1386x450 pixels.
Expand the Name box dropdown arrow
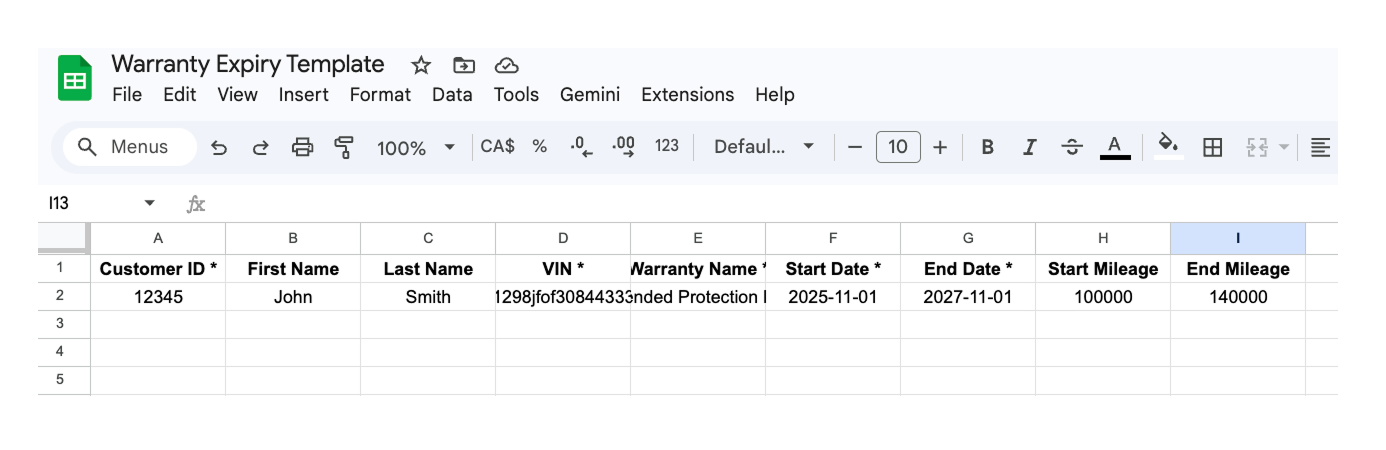[x=150, y=203]
